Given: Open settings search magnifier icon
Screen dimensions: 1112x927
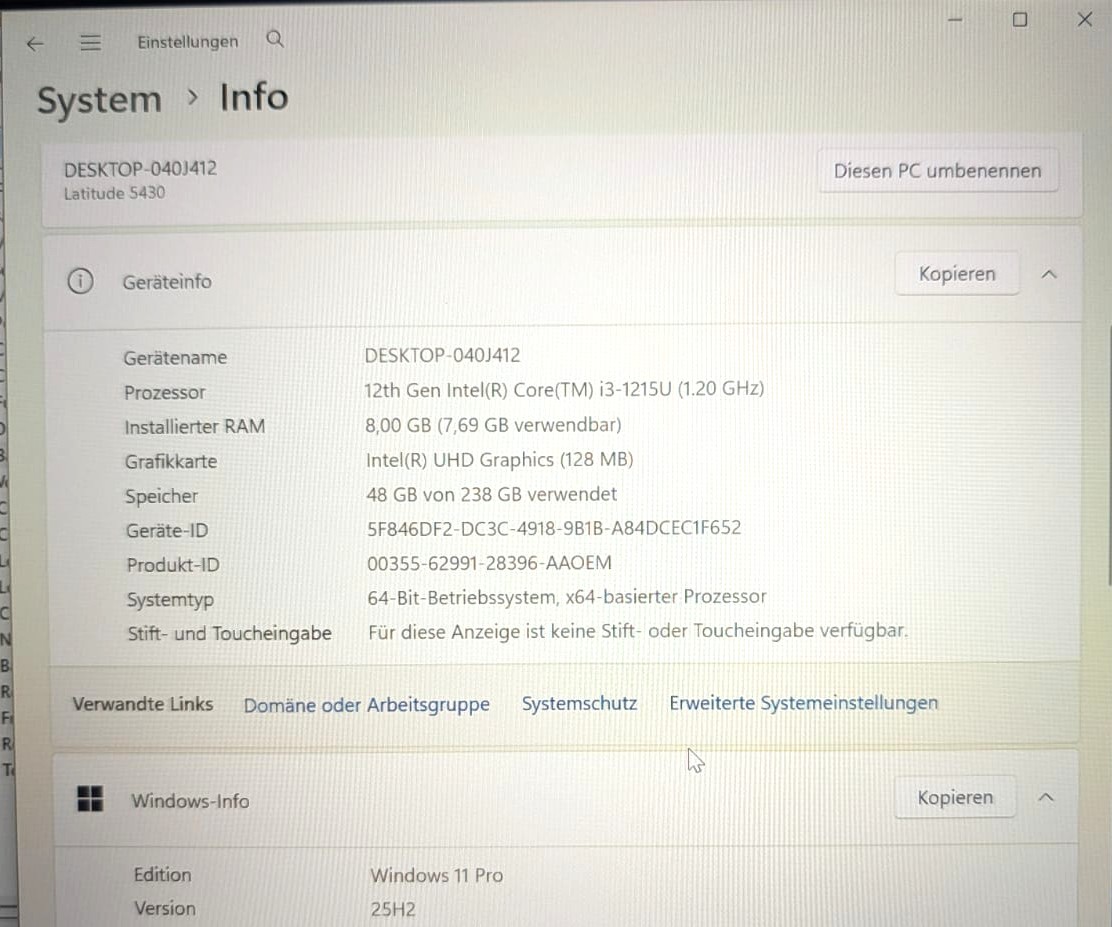Looking at the screenshot, I should [275, 39].
